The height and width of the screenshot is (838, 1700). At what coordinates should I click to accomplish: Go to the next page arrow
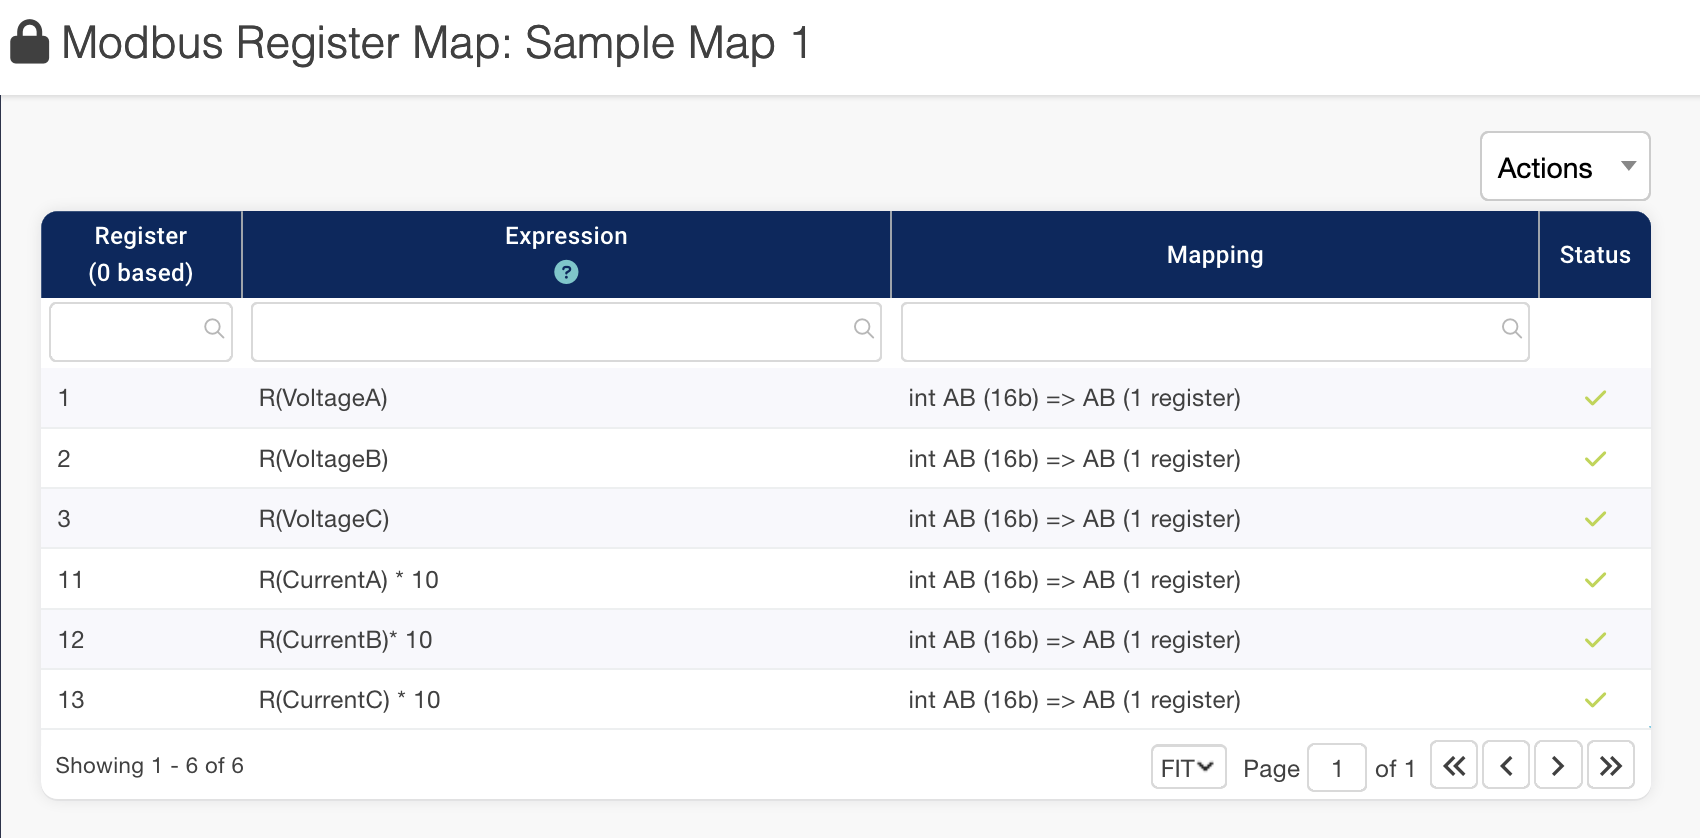click(1557, 766)
